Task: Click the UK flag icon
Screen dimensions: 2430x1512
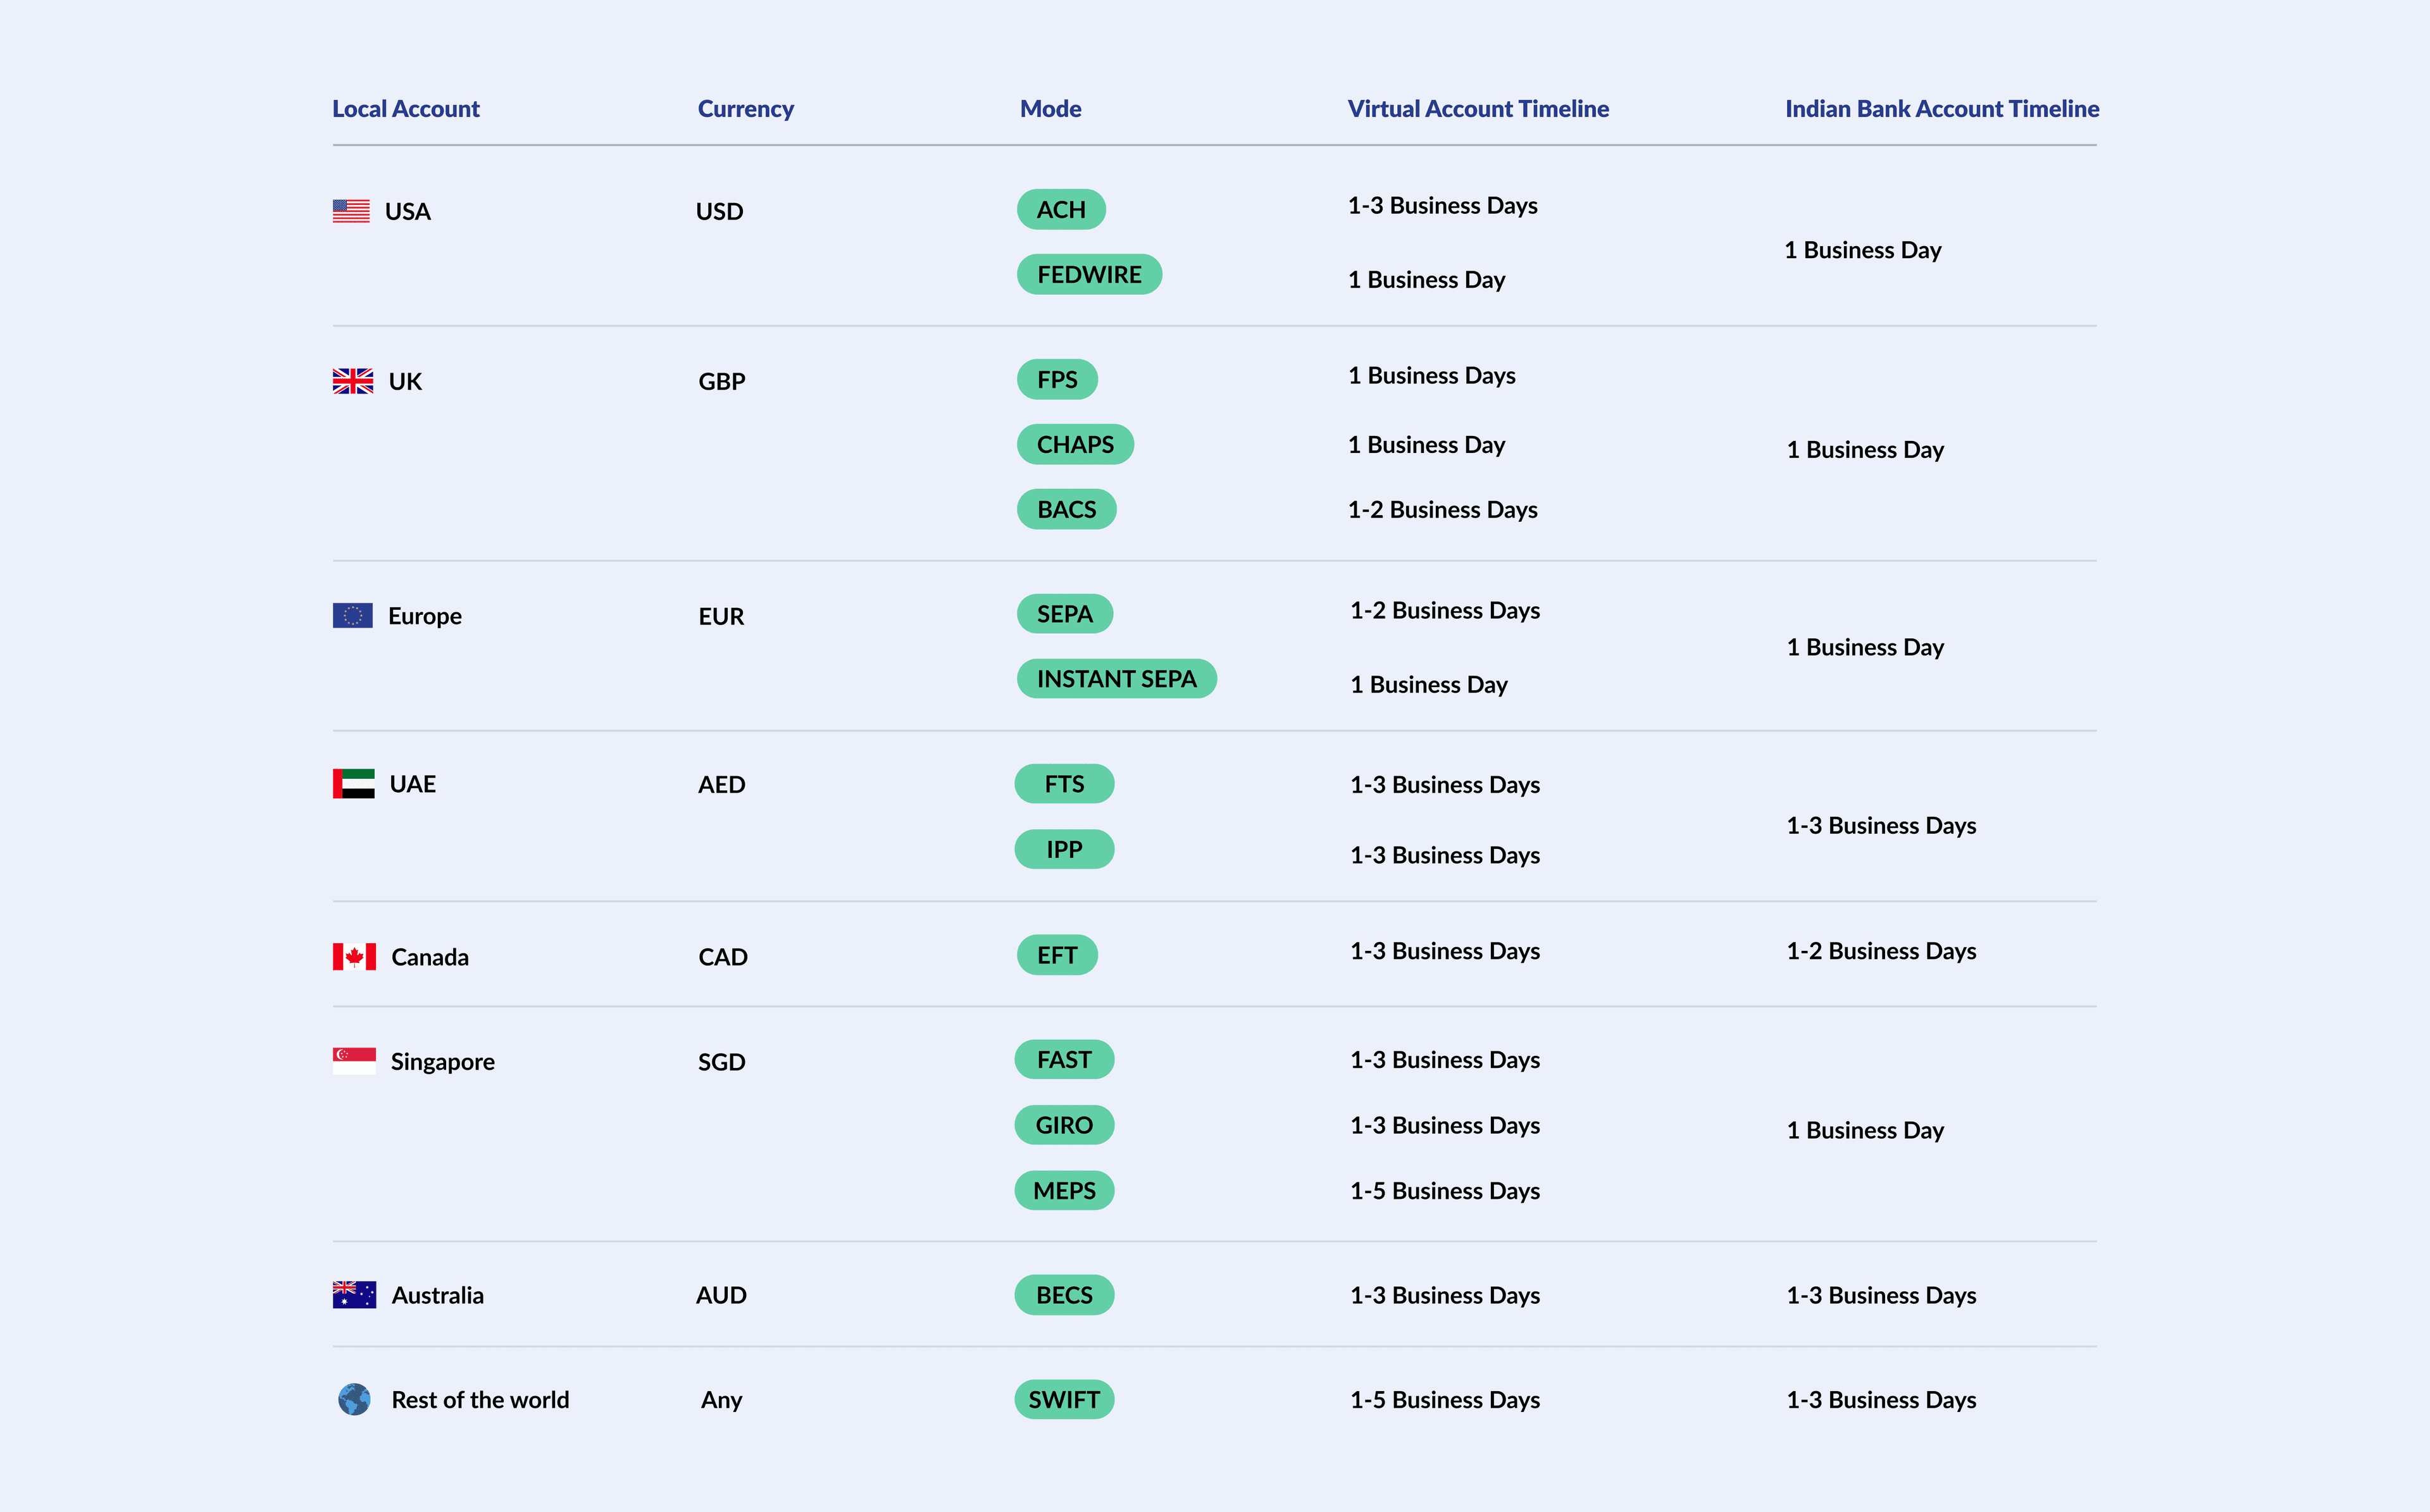Action: point(353,381)
